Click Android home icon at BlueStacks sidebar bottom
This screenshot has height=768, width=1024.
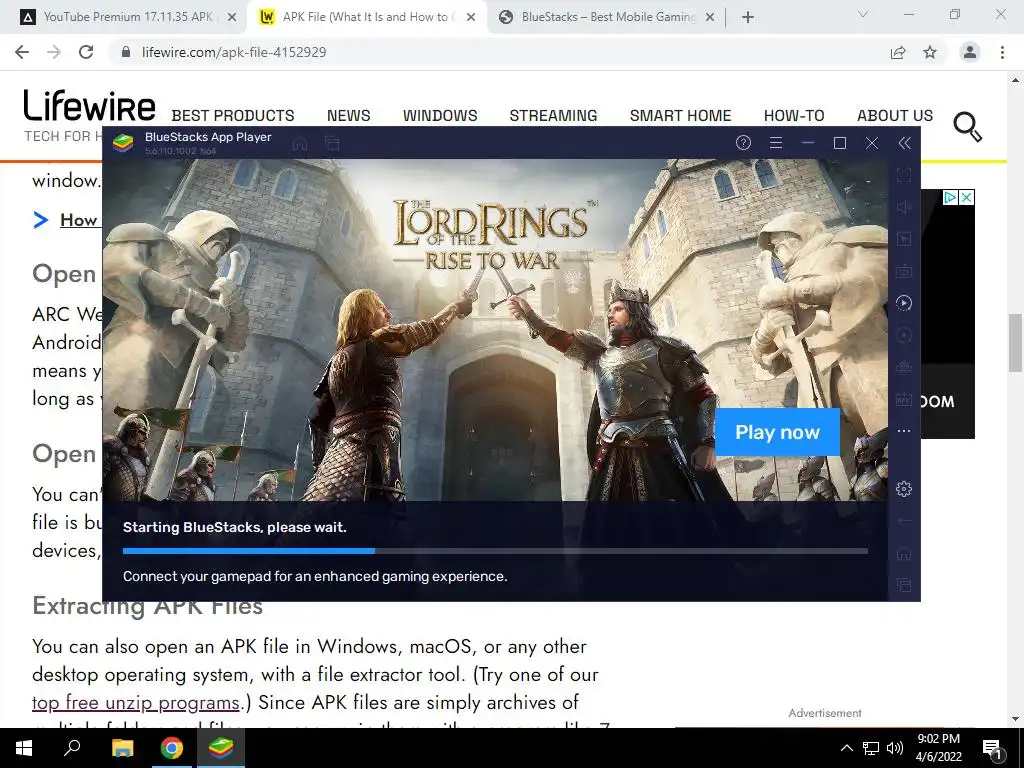point(904,553)
